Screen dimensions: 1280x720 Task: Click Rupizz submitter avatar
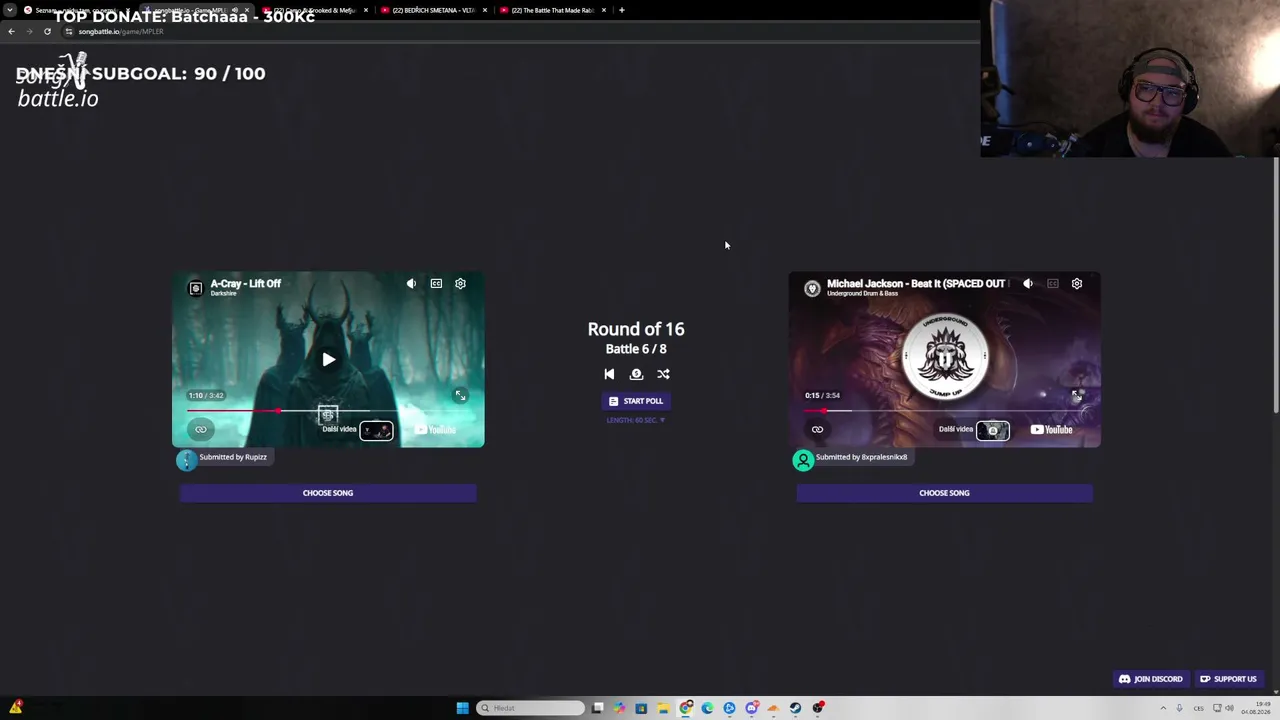[186, 460]
